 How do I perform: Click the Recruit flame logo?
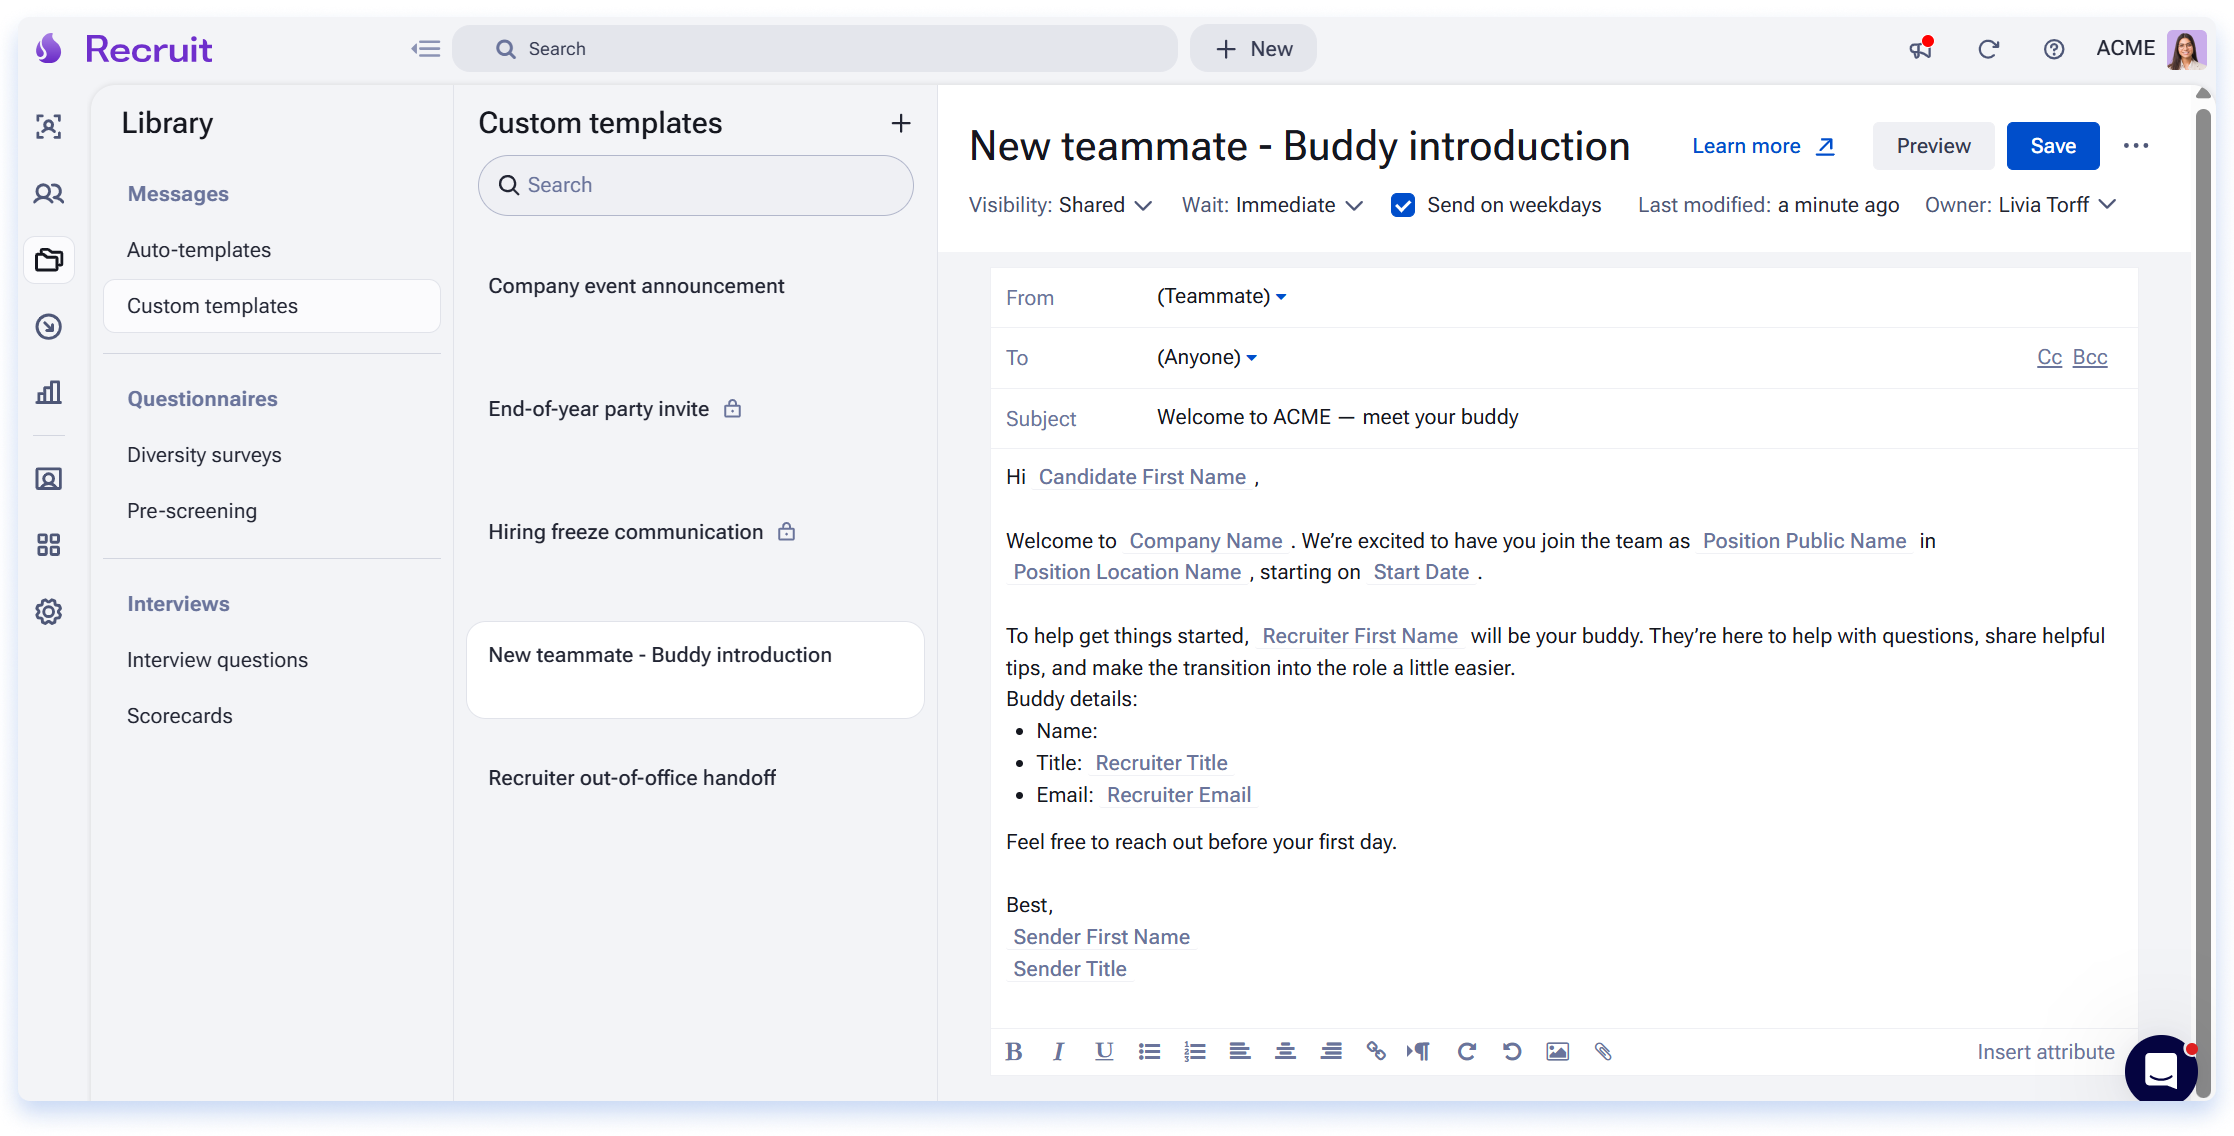[49, 49]
